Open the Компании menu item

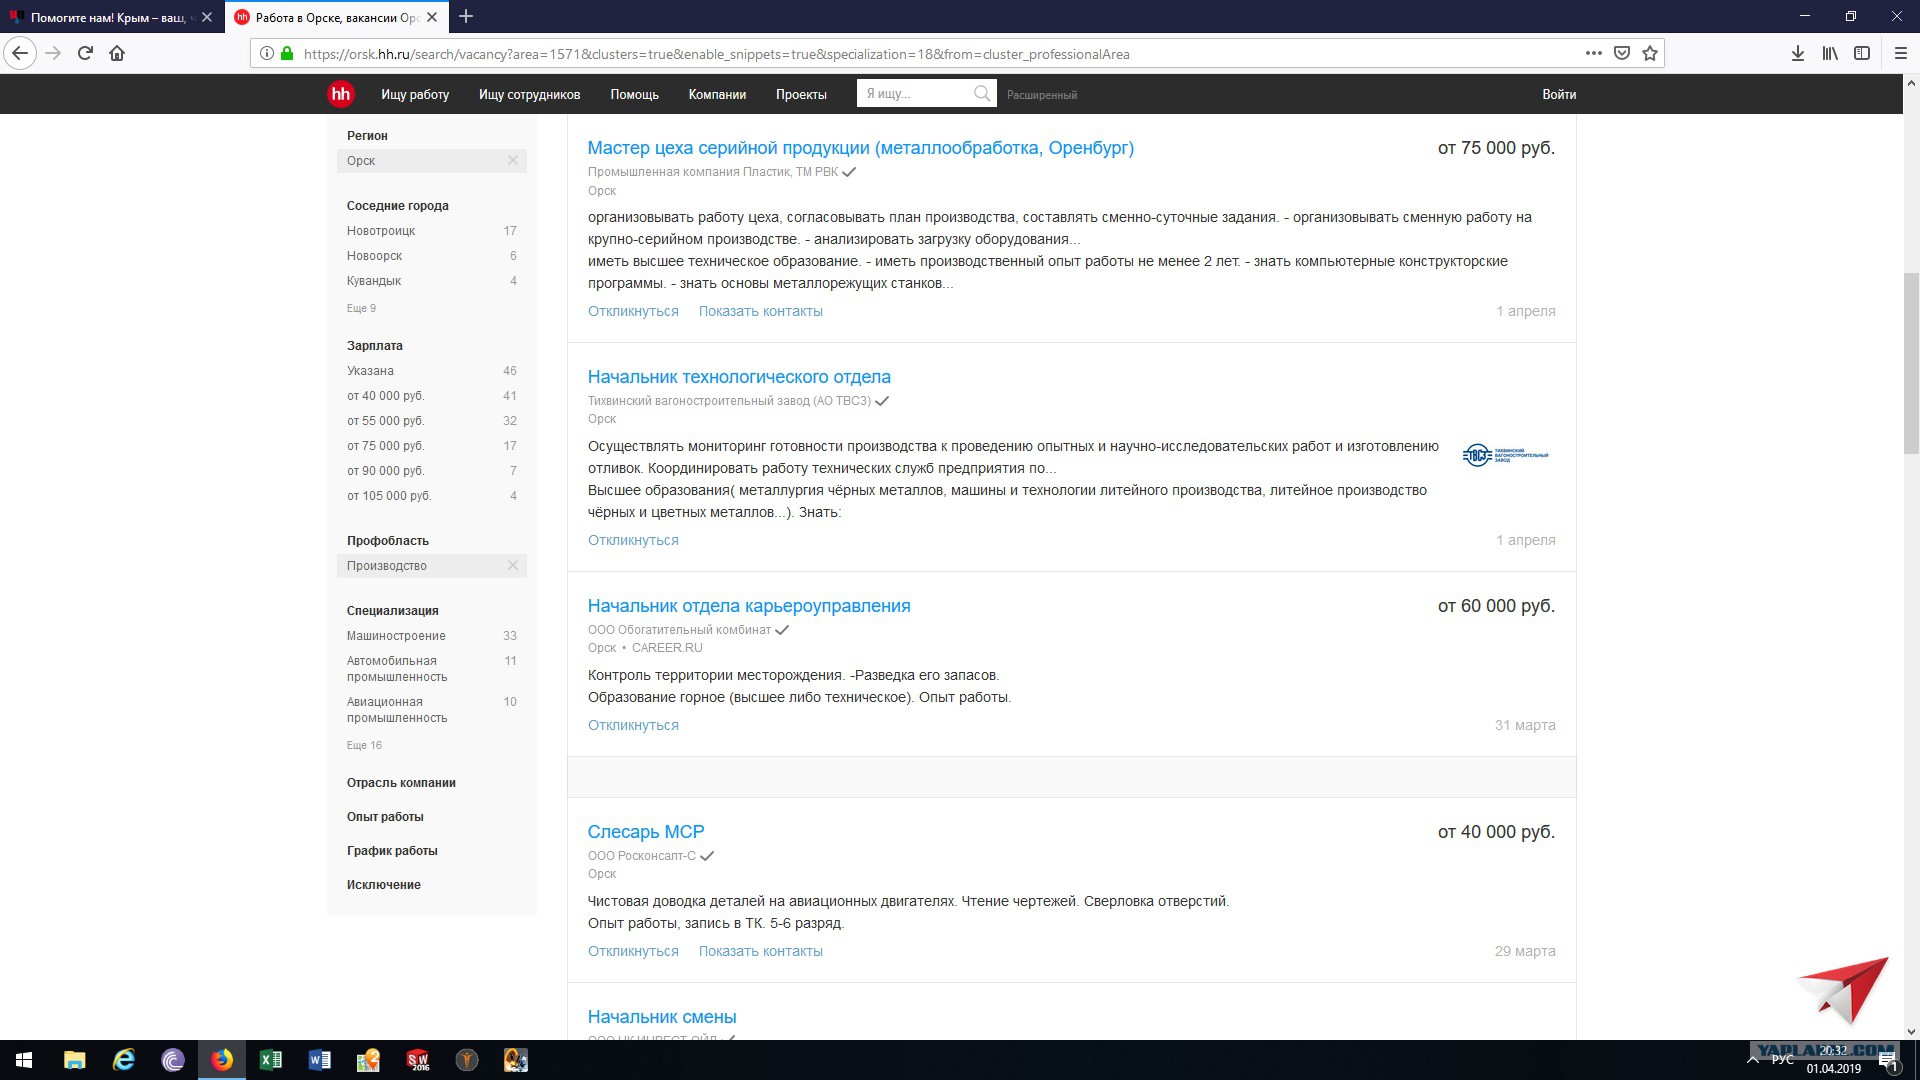717,94
